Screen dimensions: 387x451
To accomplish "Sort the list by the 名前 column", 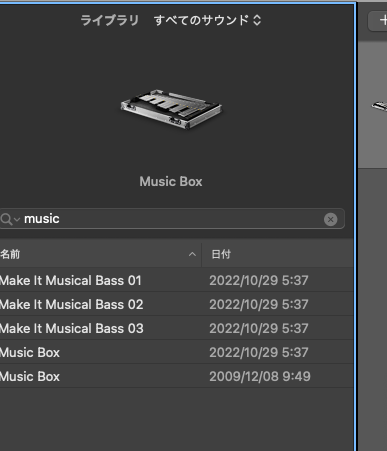I will coord(100,255).
